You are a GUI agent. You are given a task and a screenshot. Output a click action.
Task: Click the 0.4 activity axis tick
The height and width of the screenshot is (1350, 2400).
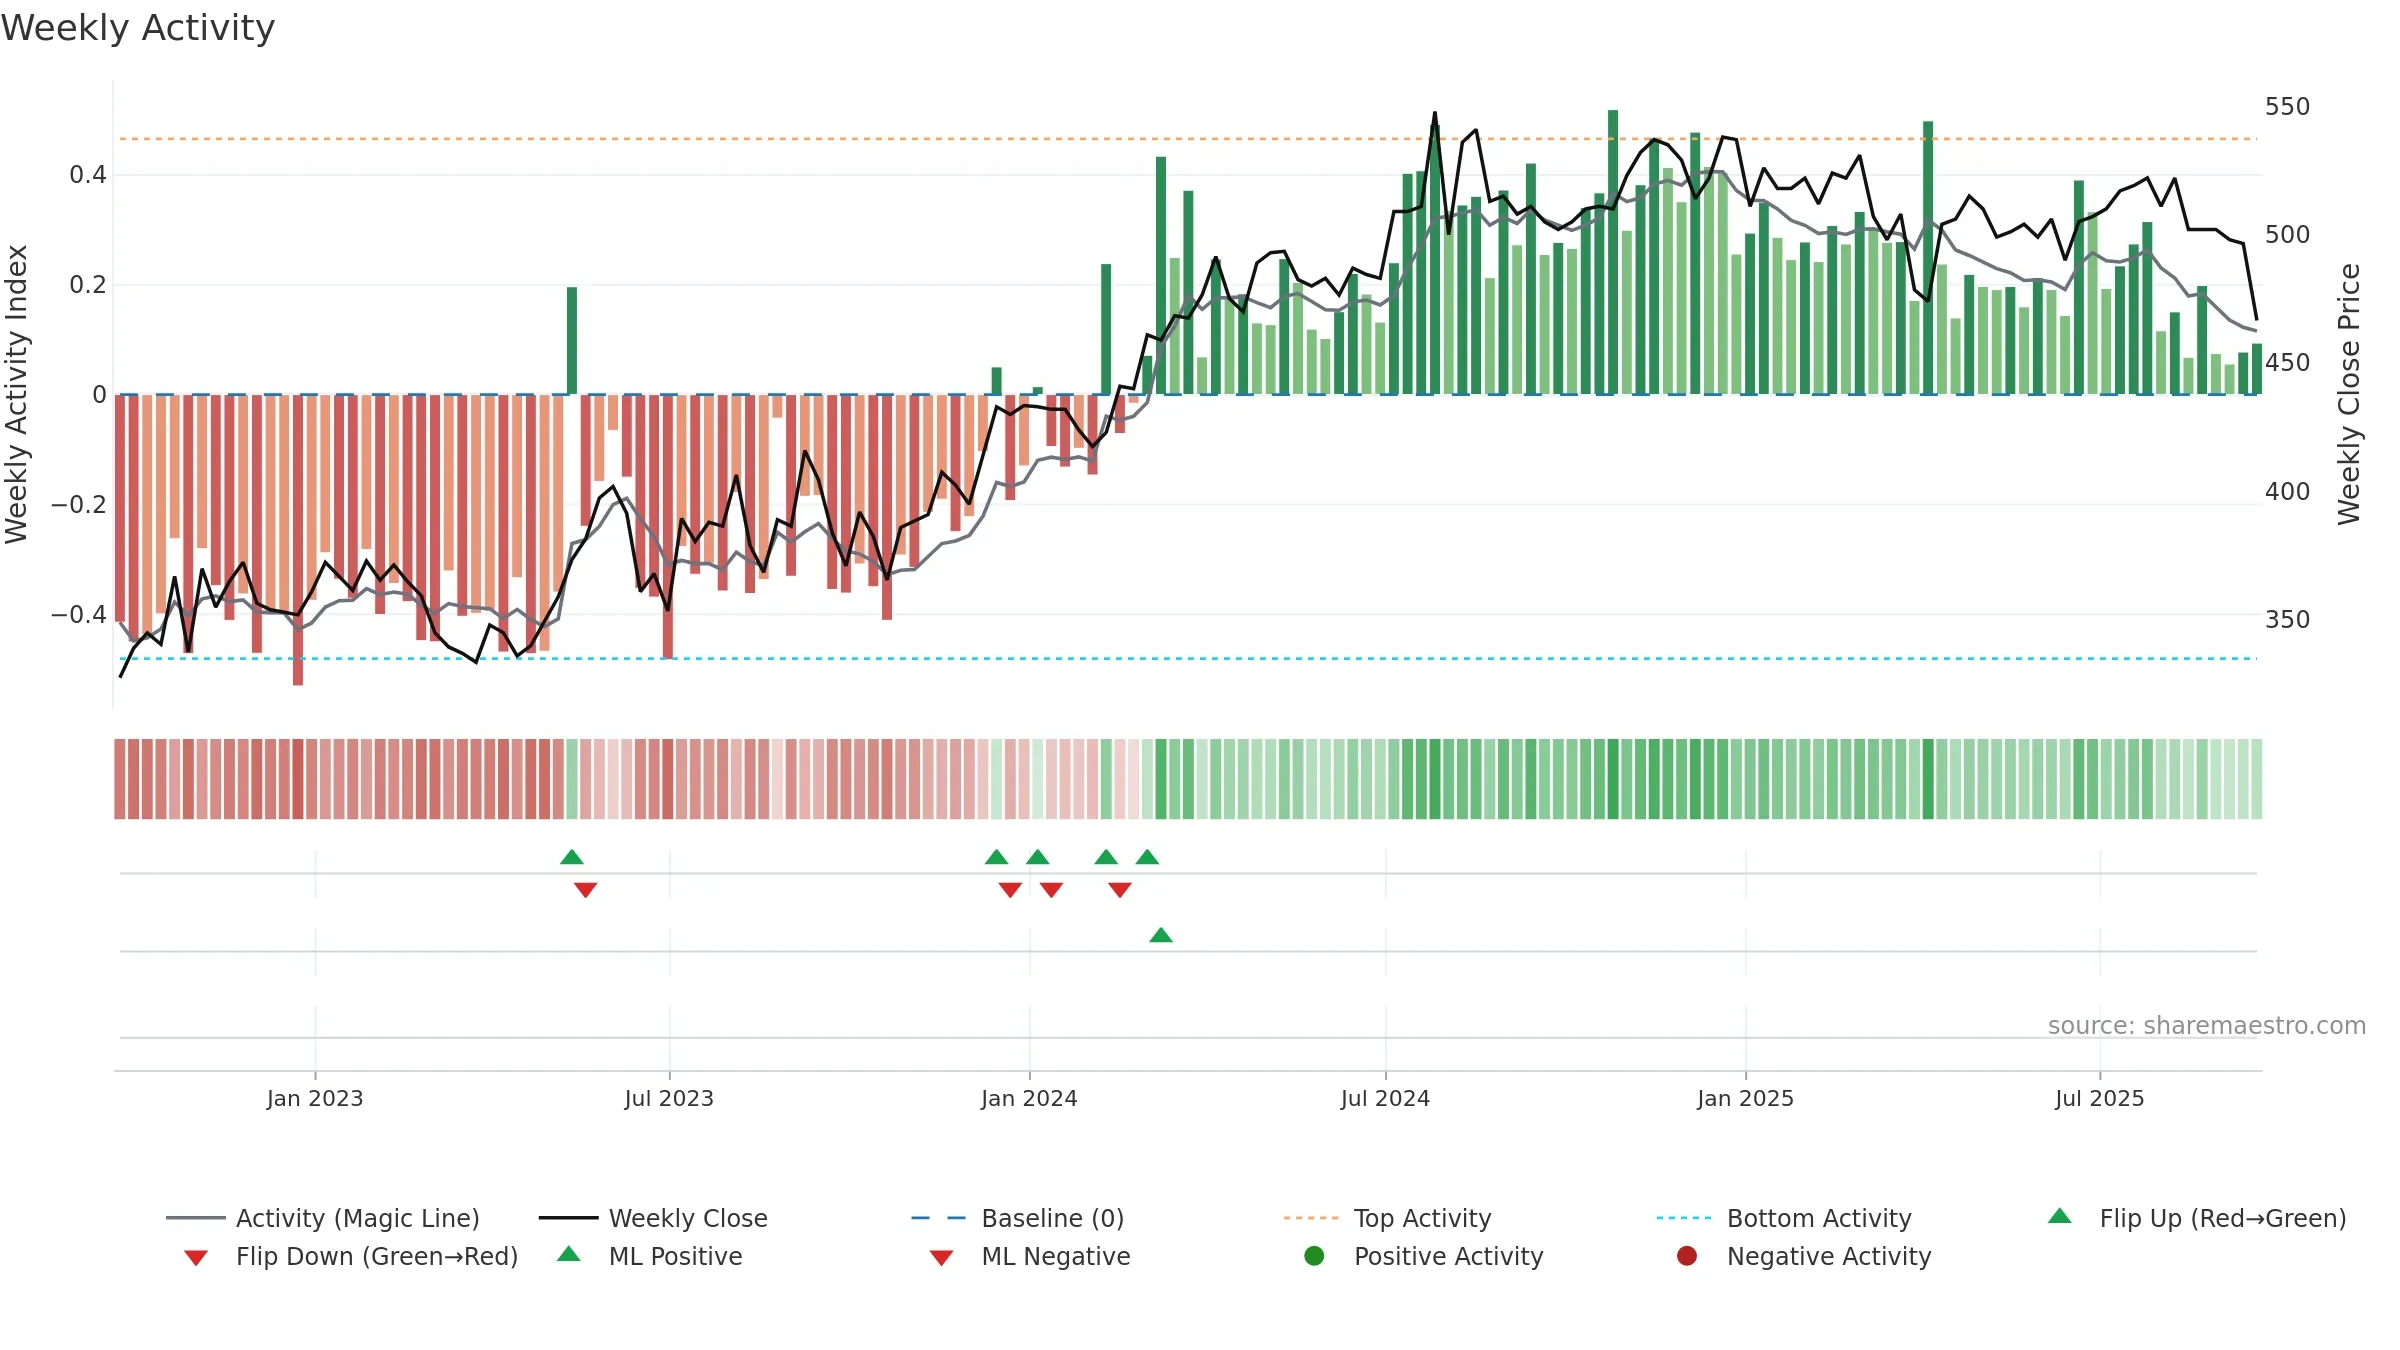[x=88, y=175]
